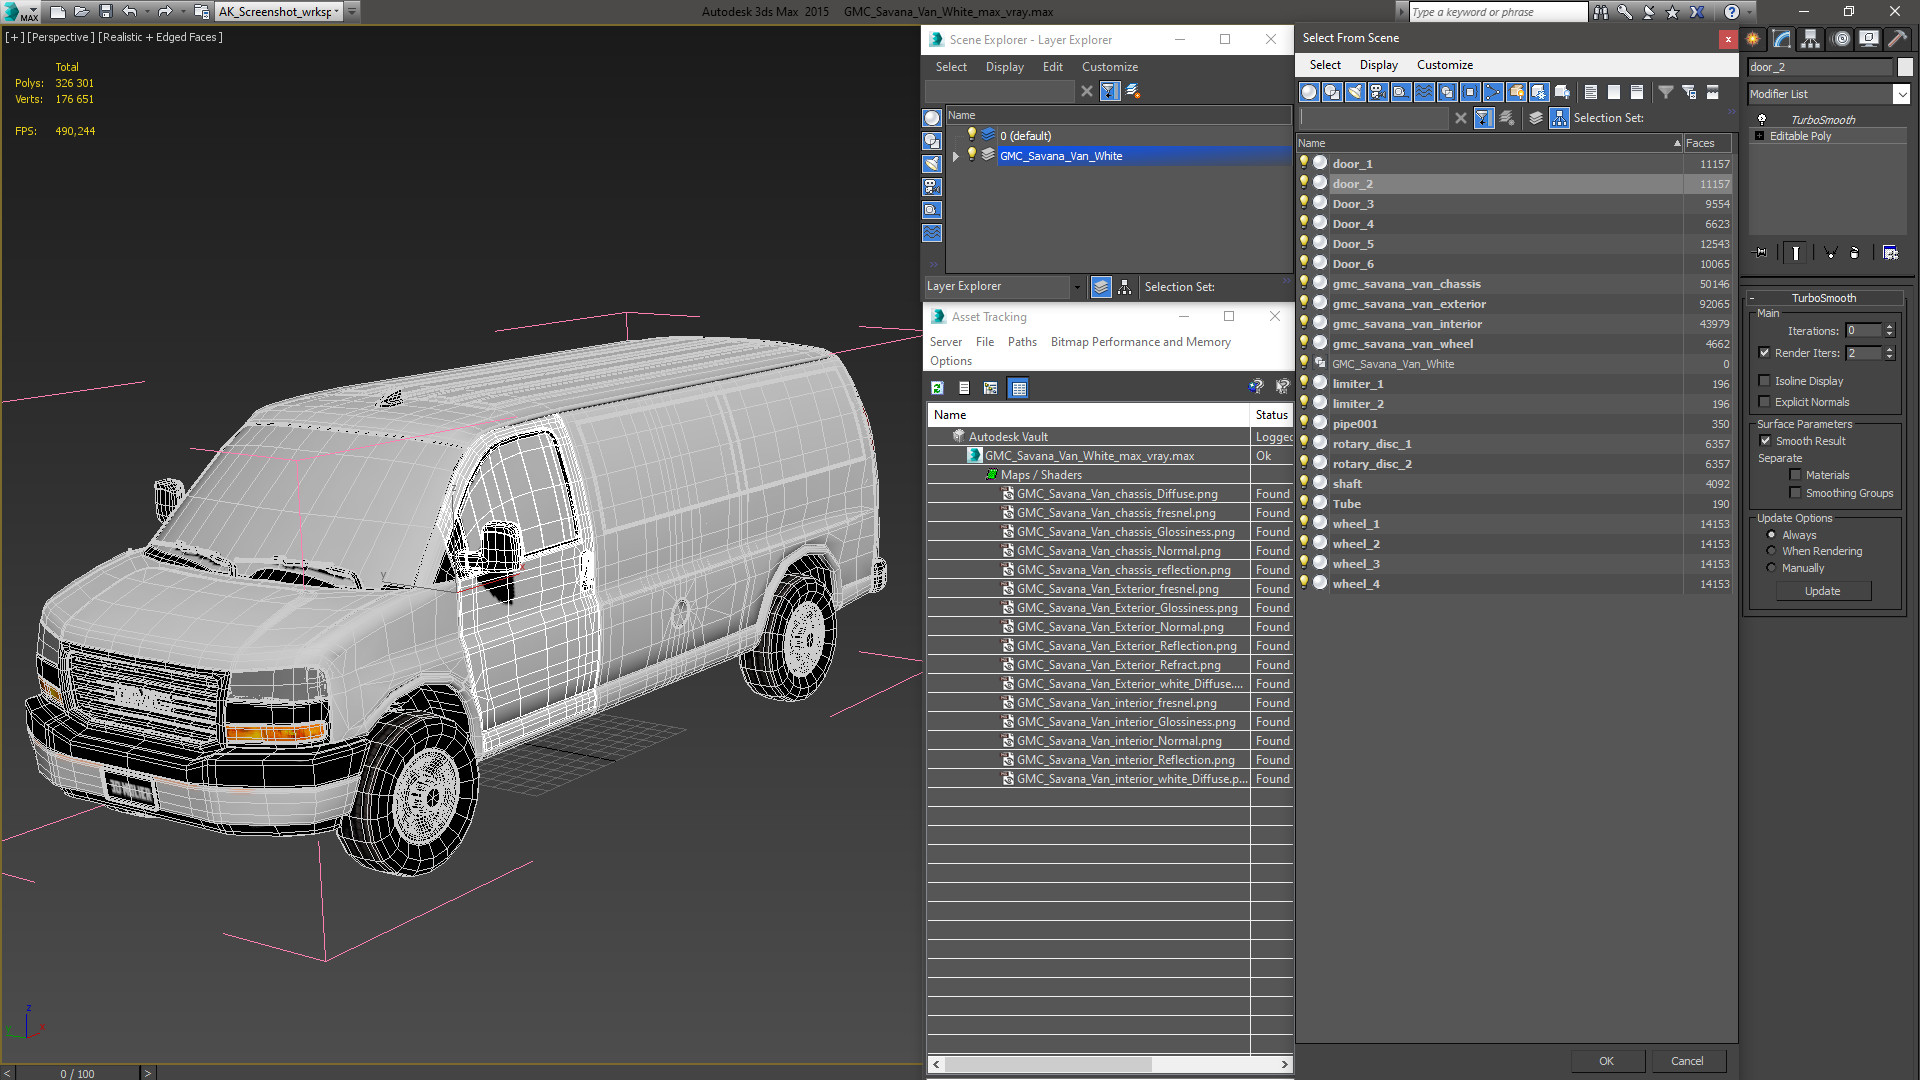Open the Create command panel tab
Viewport: 1920px width, 1080px height.
click(x=1753, y=39)
